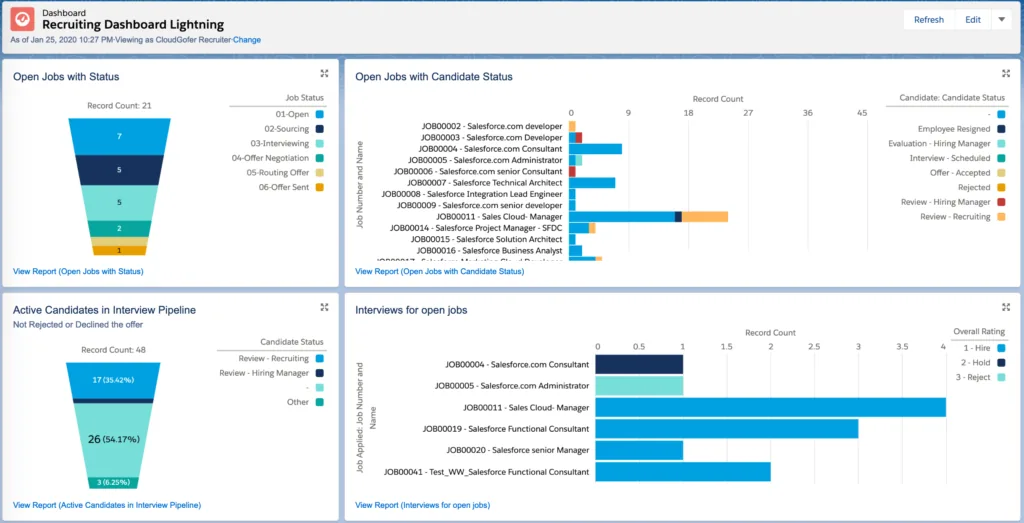1024x523 pixels.
Task: Click 'JOB00008 - Salesforce Integration Lead Engineer' label
Action: (472, 194)
